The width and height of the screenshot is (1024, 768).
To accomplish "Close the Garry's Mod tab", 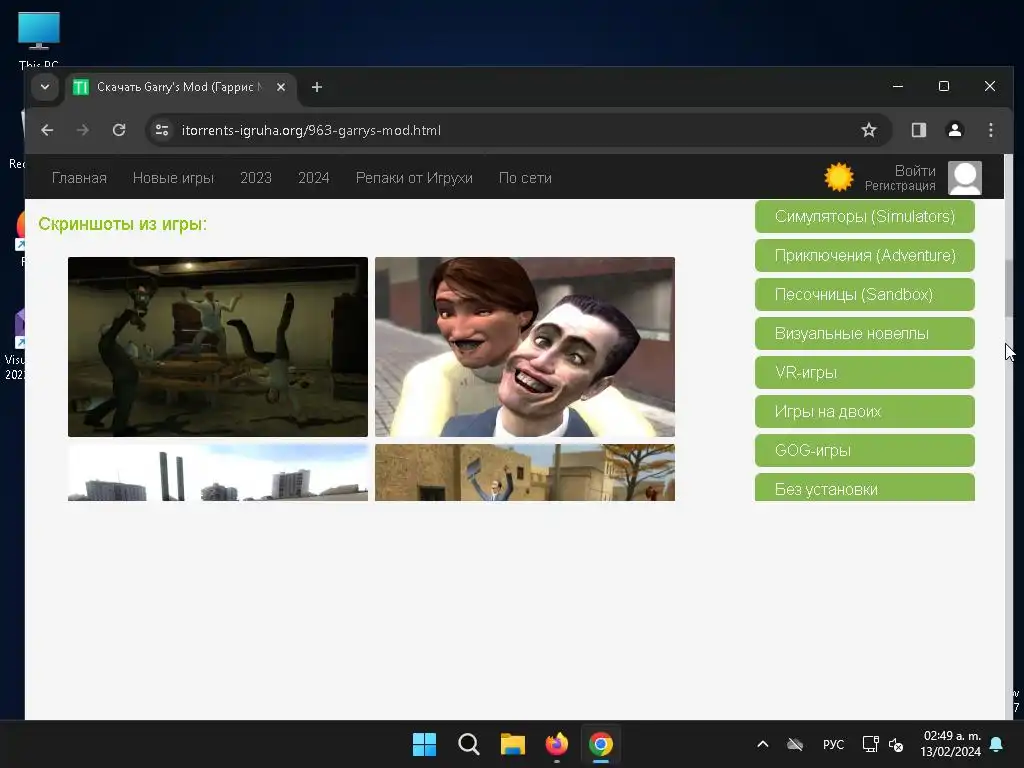I will point(281,87).
